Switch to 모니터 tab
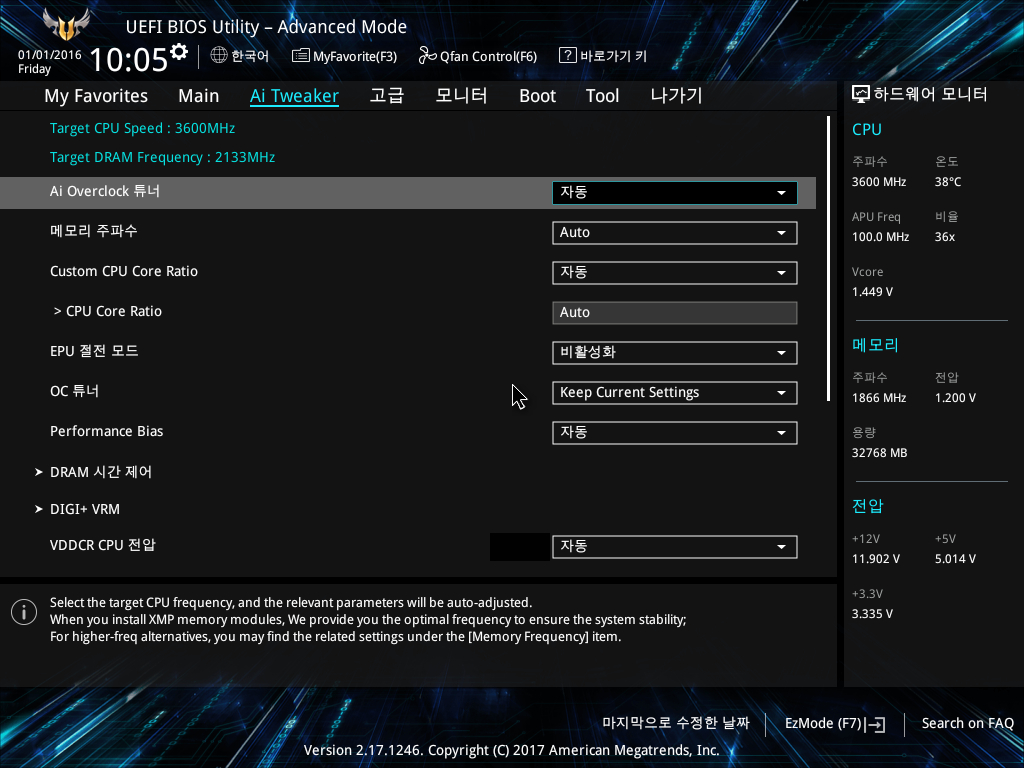The image size is (1024, 768). [461, 95]
